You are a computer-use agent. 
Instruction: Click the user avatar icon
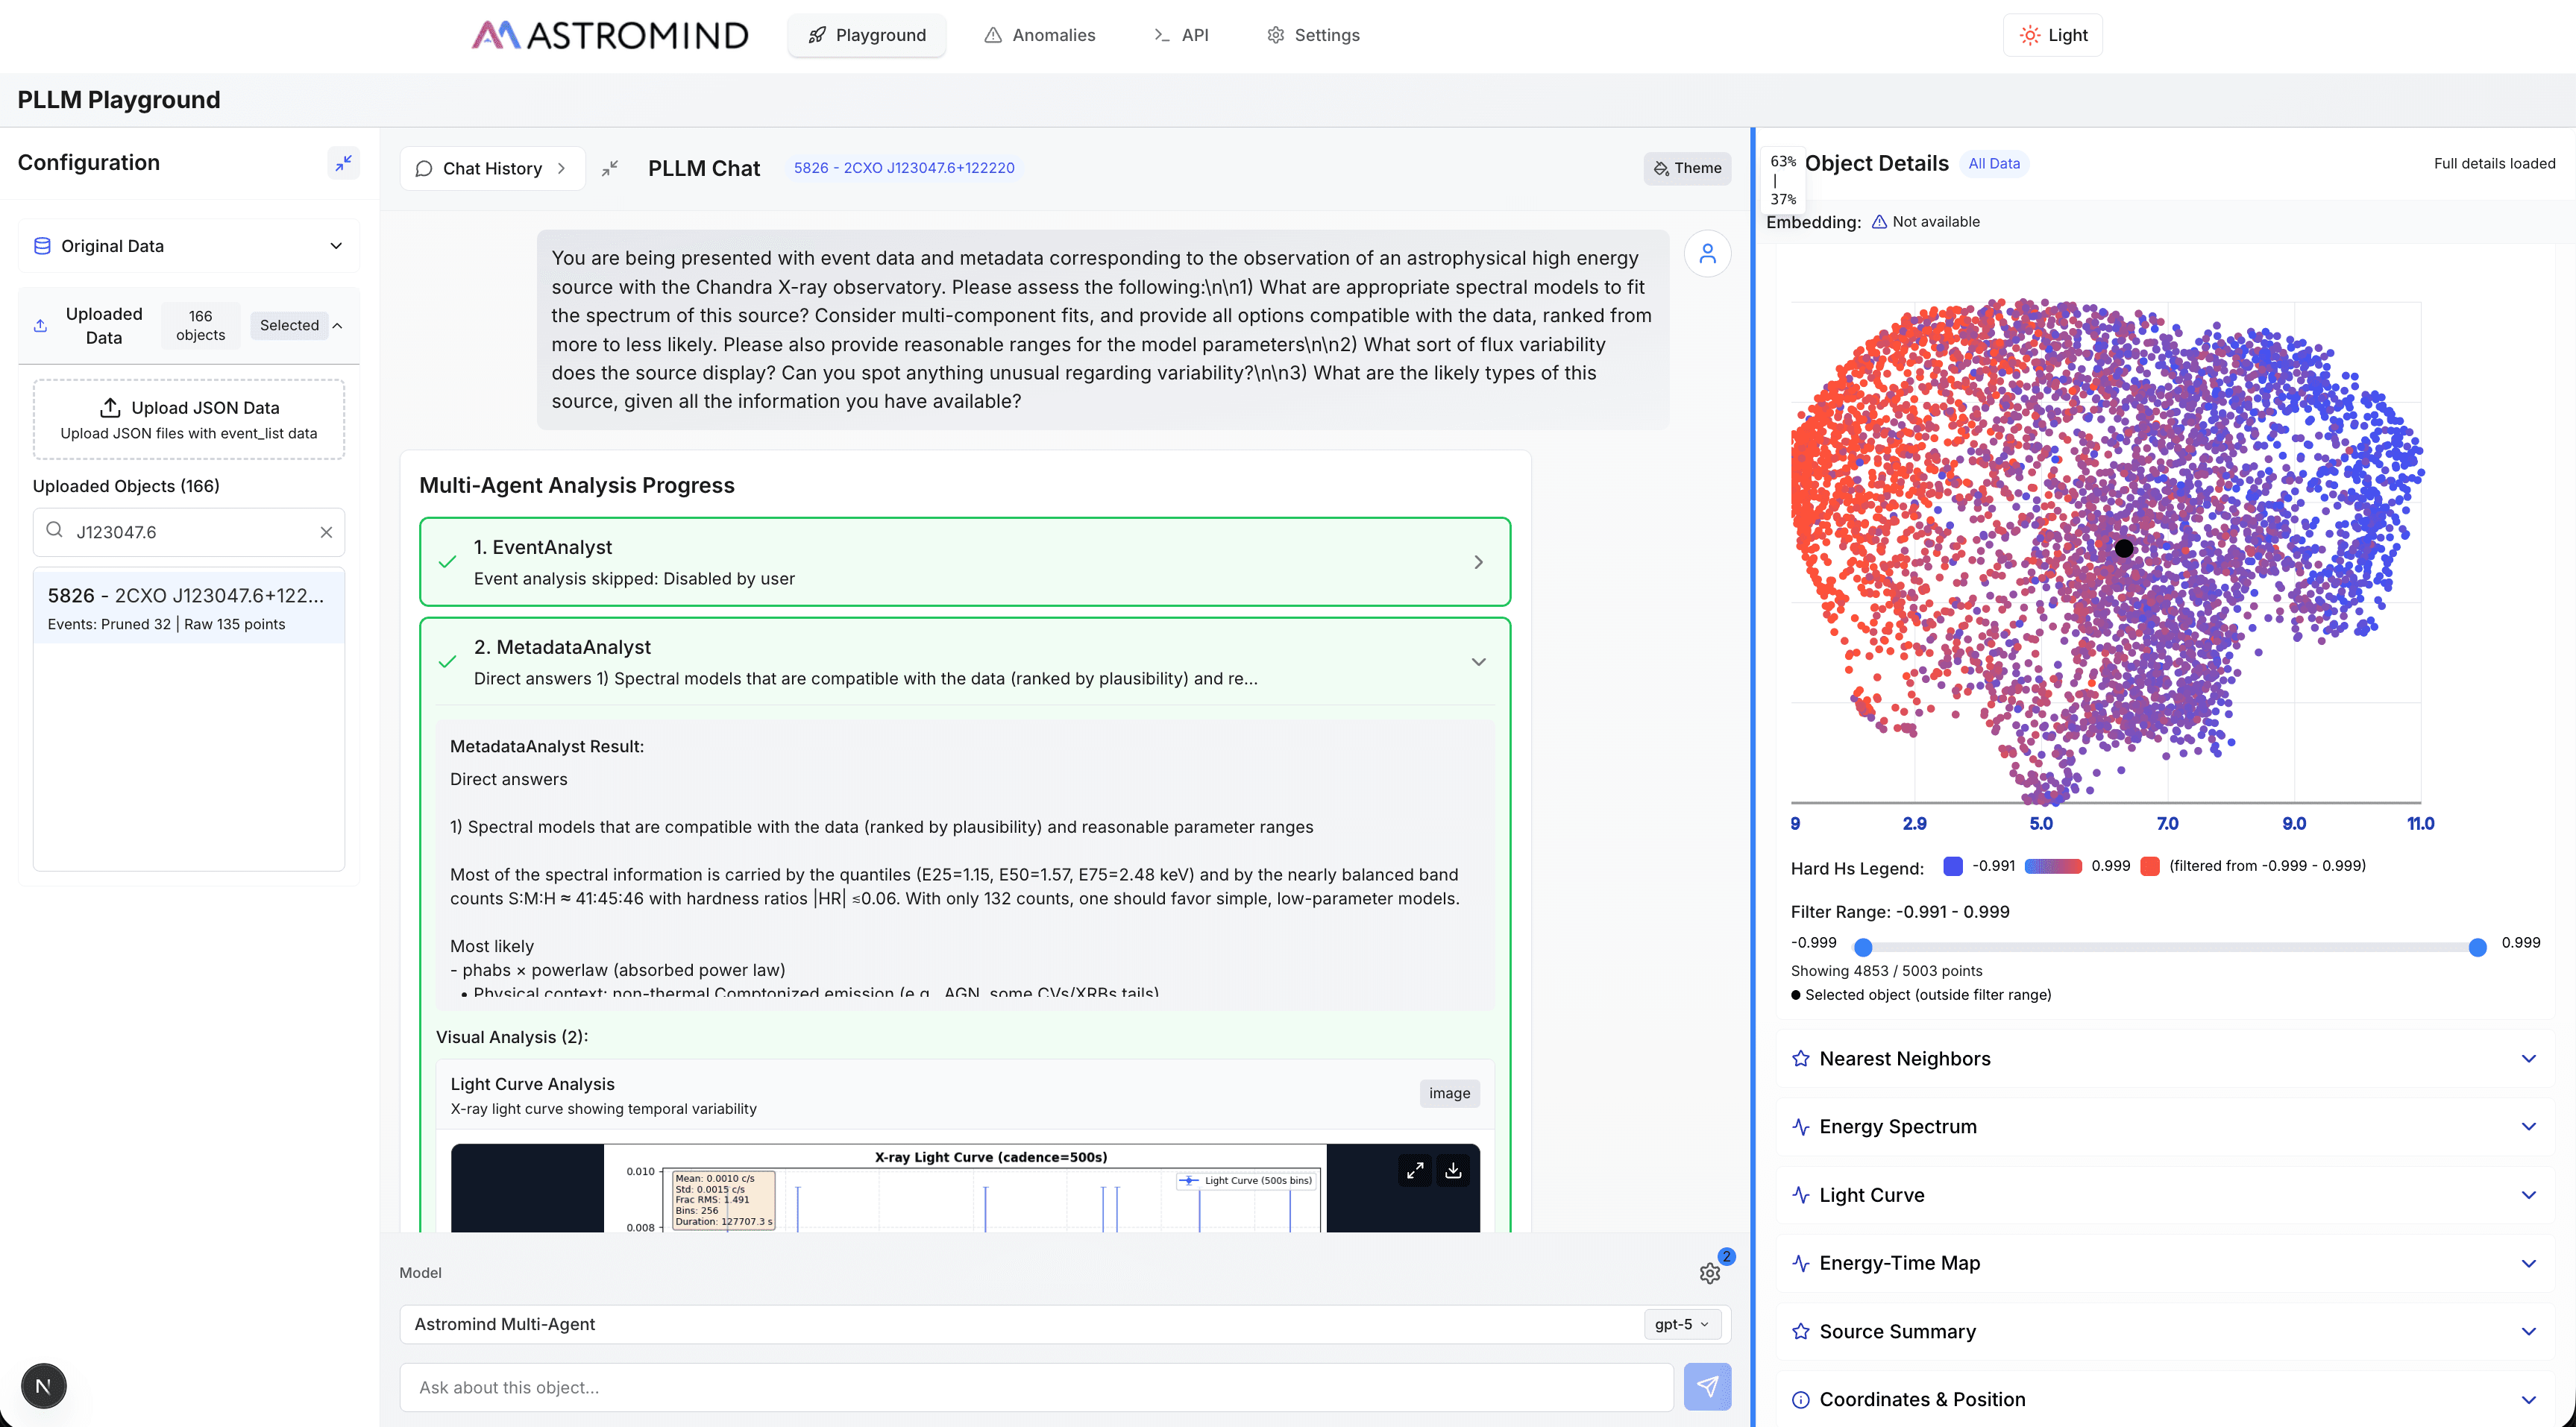point(1707,254)
